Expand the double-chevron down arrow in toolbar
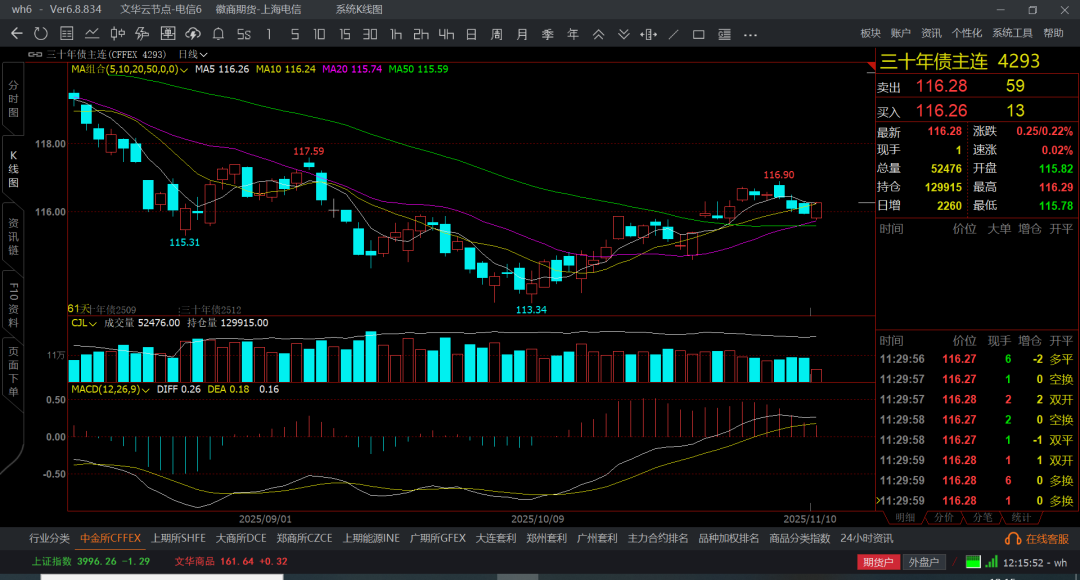The width and height of the screenshot is (1080, 580). tap(623, 33)
